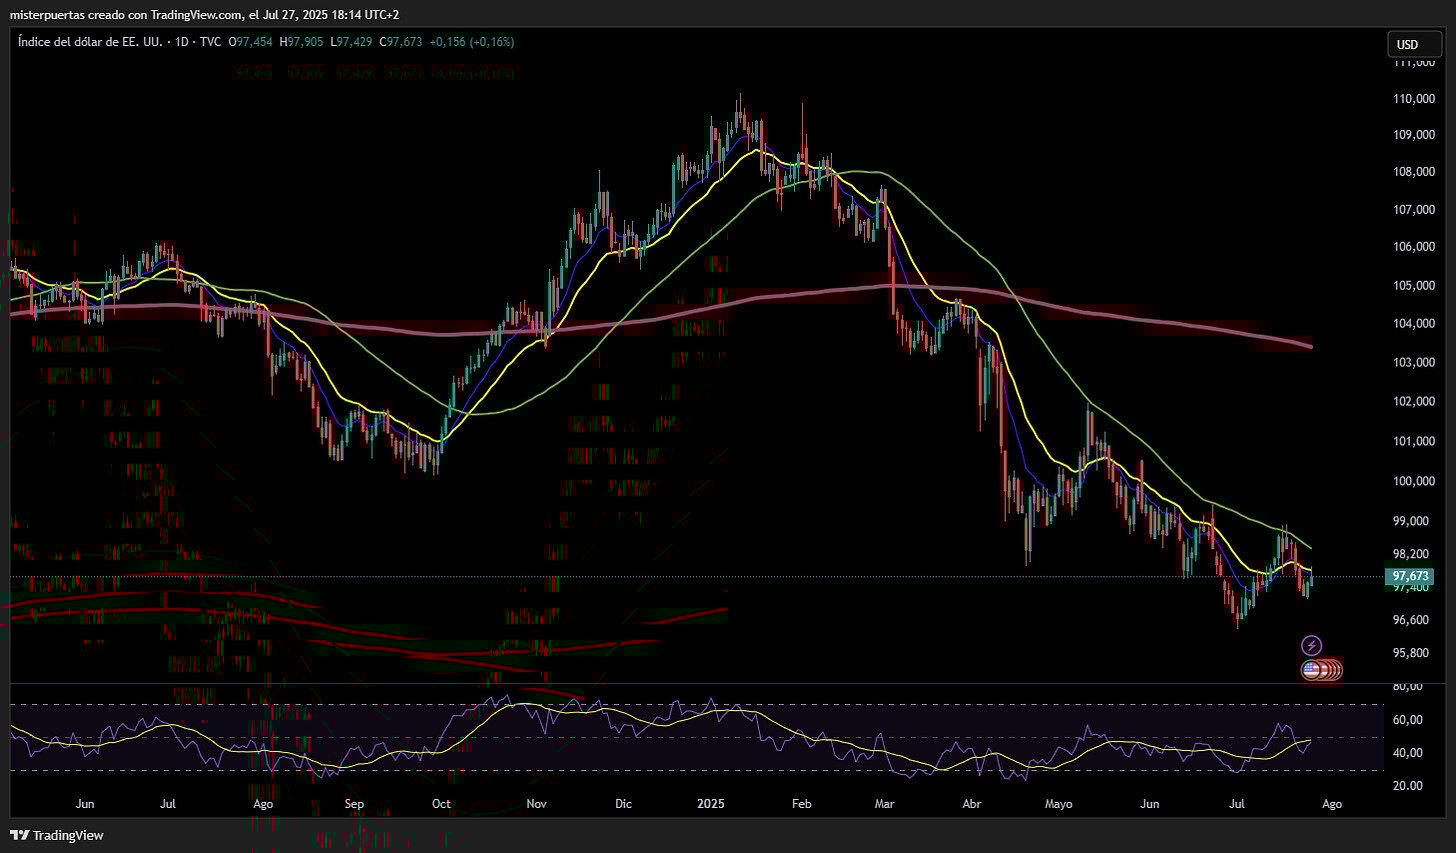Click the 60,00 RSI axis label
The image size is (1456, 853).
pos(1407,720)
